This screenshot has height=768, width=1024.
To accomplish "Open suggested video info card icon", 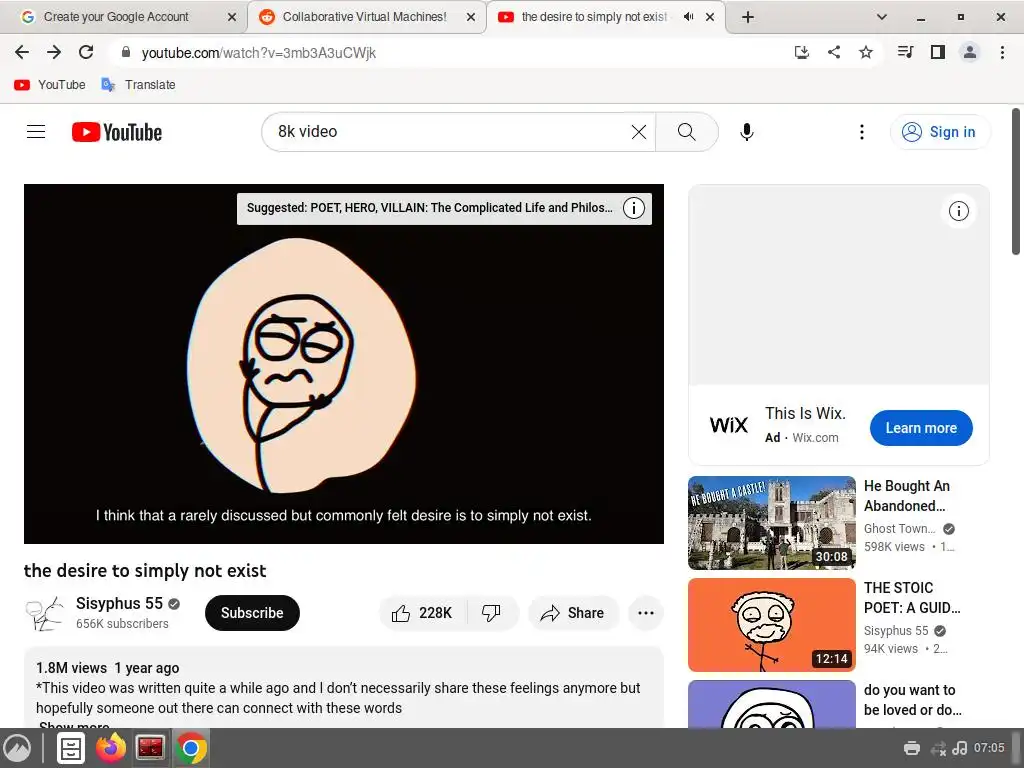I will pyautogui.click(x=633, y=208).
